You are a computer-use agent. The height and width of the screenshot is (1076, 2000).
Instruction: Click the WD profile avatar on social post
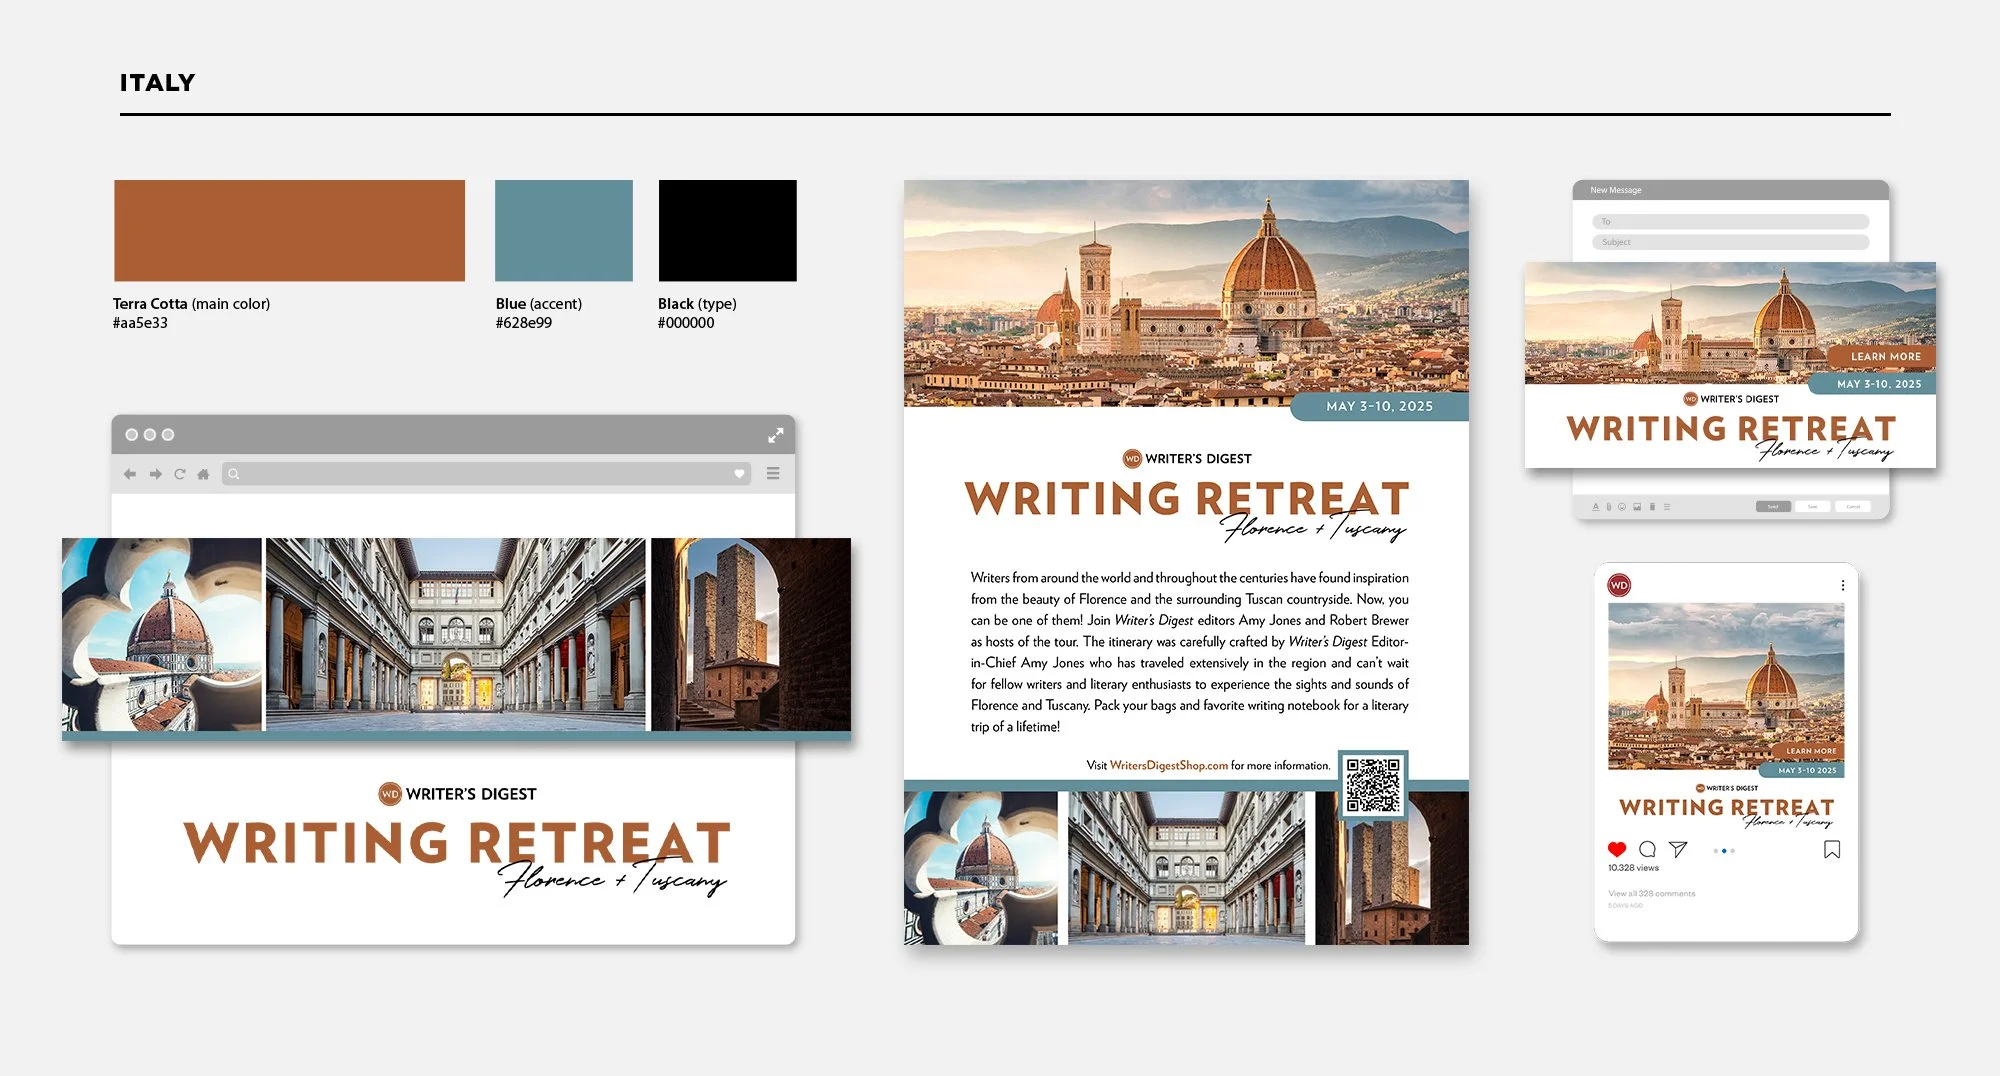pyautogui.click(x=1619, y=586)
